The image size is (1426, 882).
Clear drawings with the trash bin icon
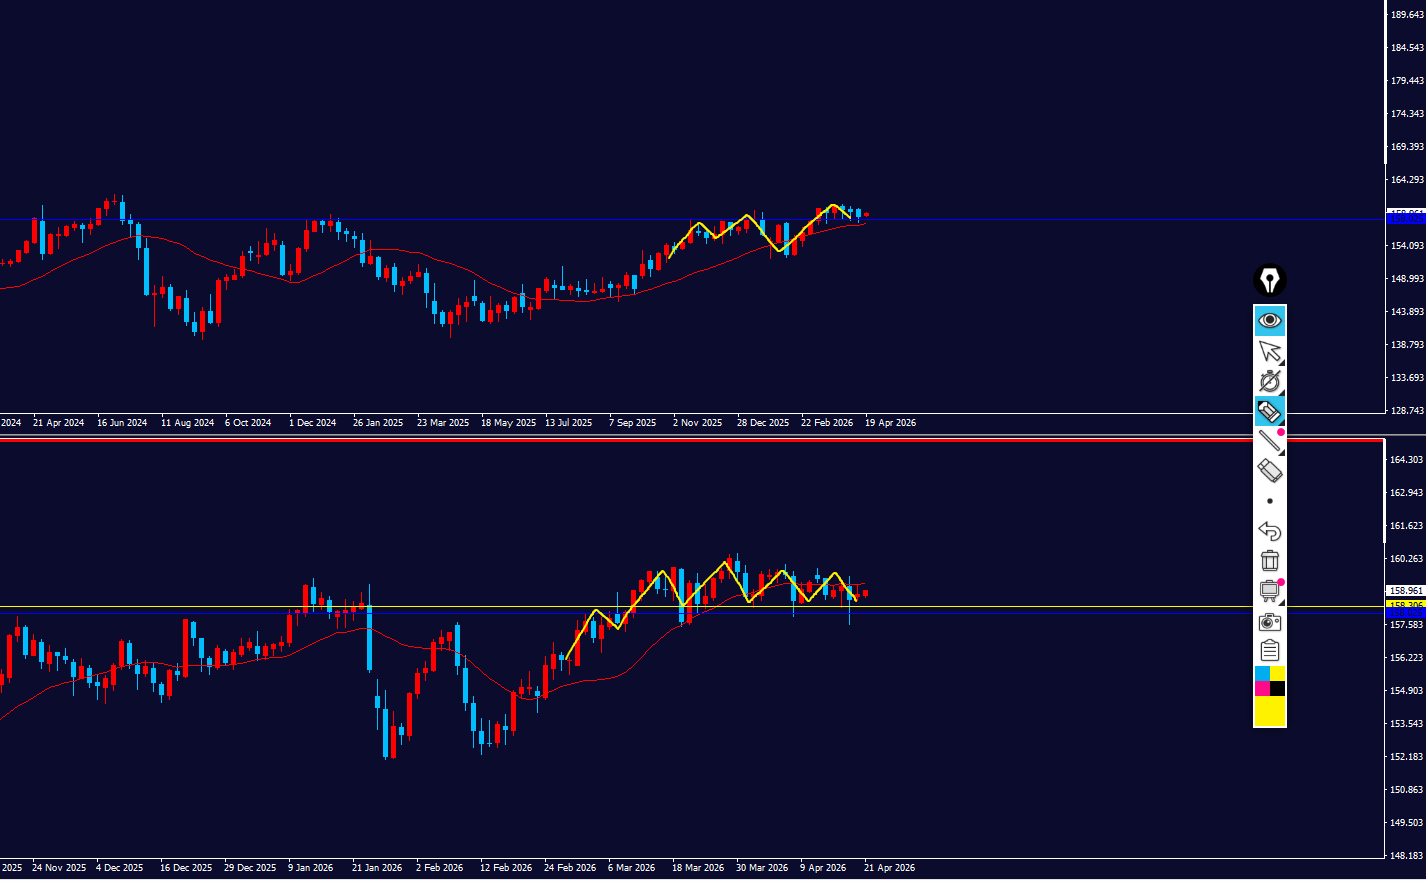pos(1269,561)
